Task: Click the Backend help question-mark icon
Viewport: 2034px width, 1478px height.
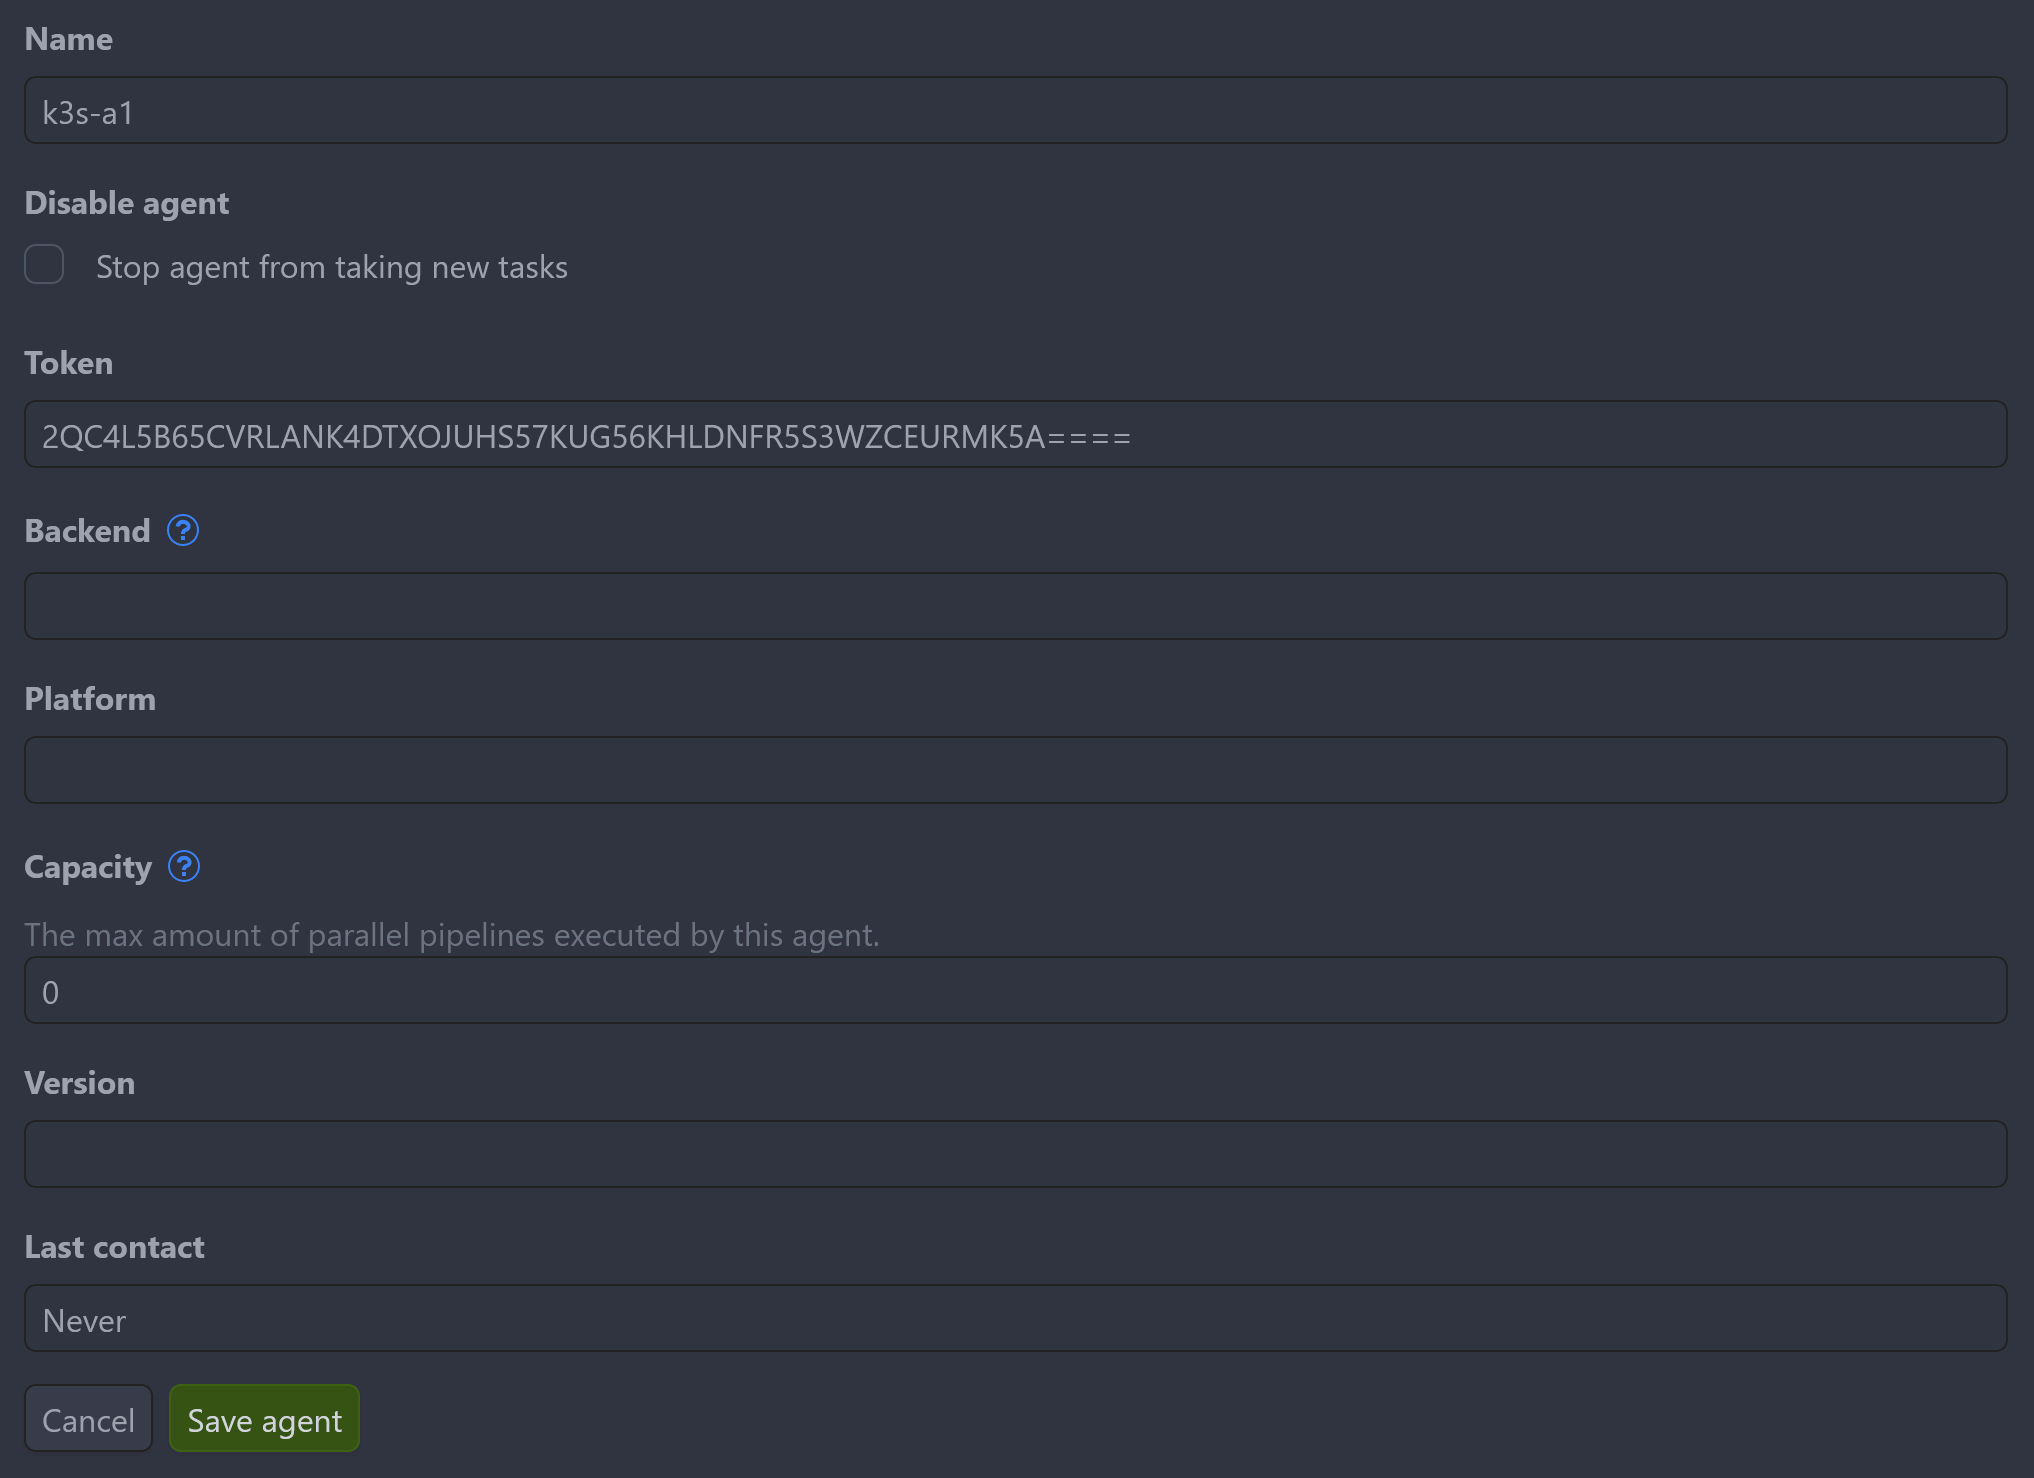Action: (183, 530)
